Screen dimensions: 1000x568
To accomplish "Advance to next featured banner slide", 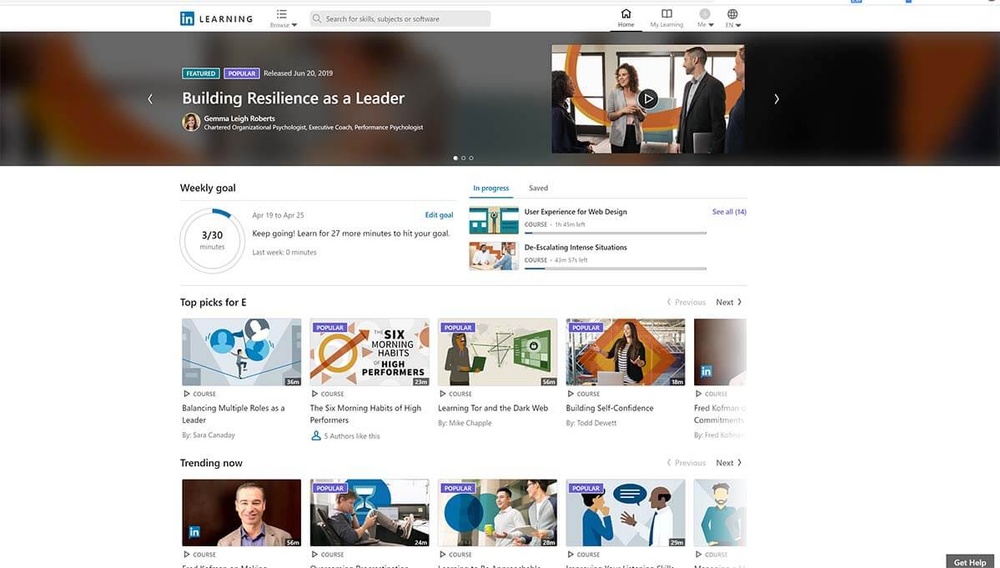I will (776, 99).
